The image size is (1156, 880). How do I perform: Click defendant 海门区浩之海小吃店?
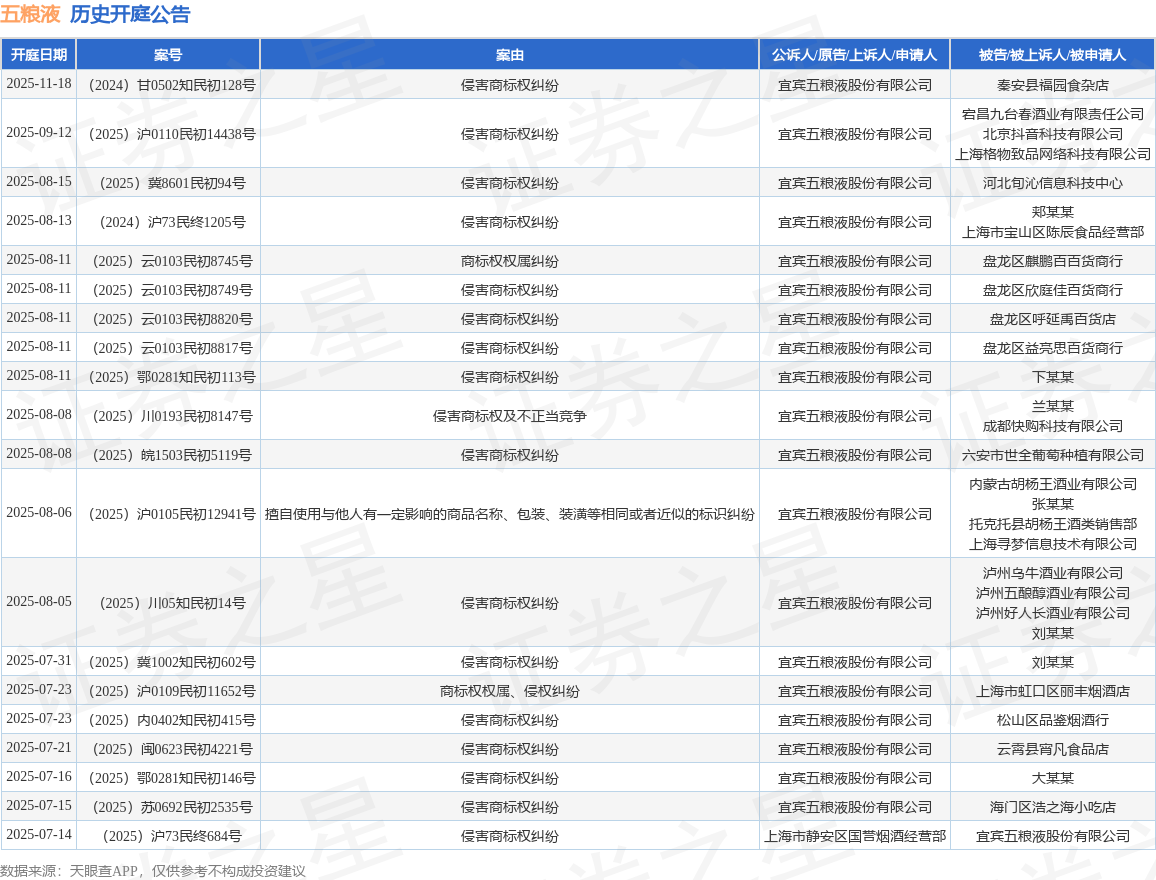[x=1052, y=807]
